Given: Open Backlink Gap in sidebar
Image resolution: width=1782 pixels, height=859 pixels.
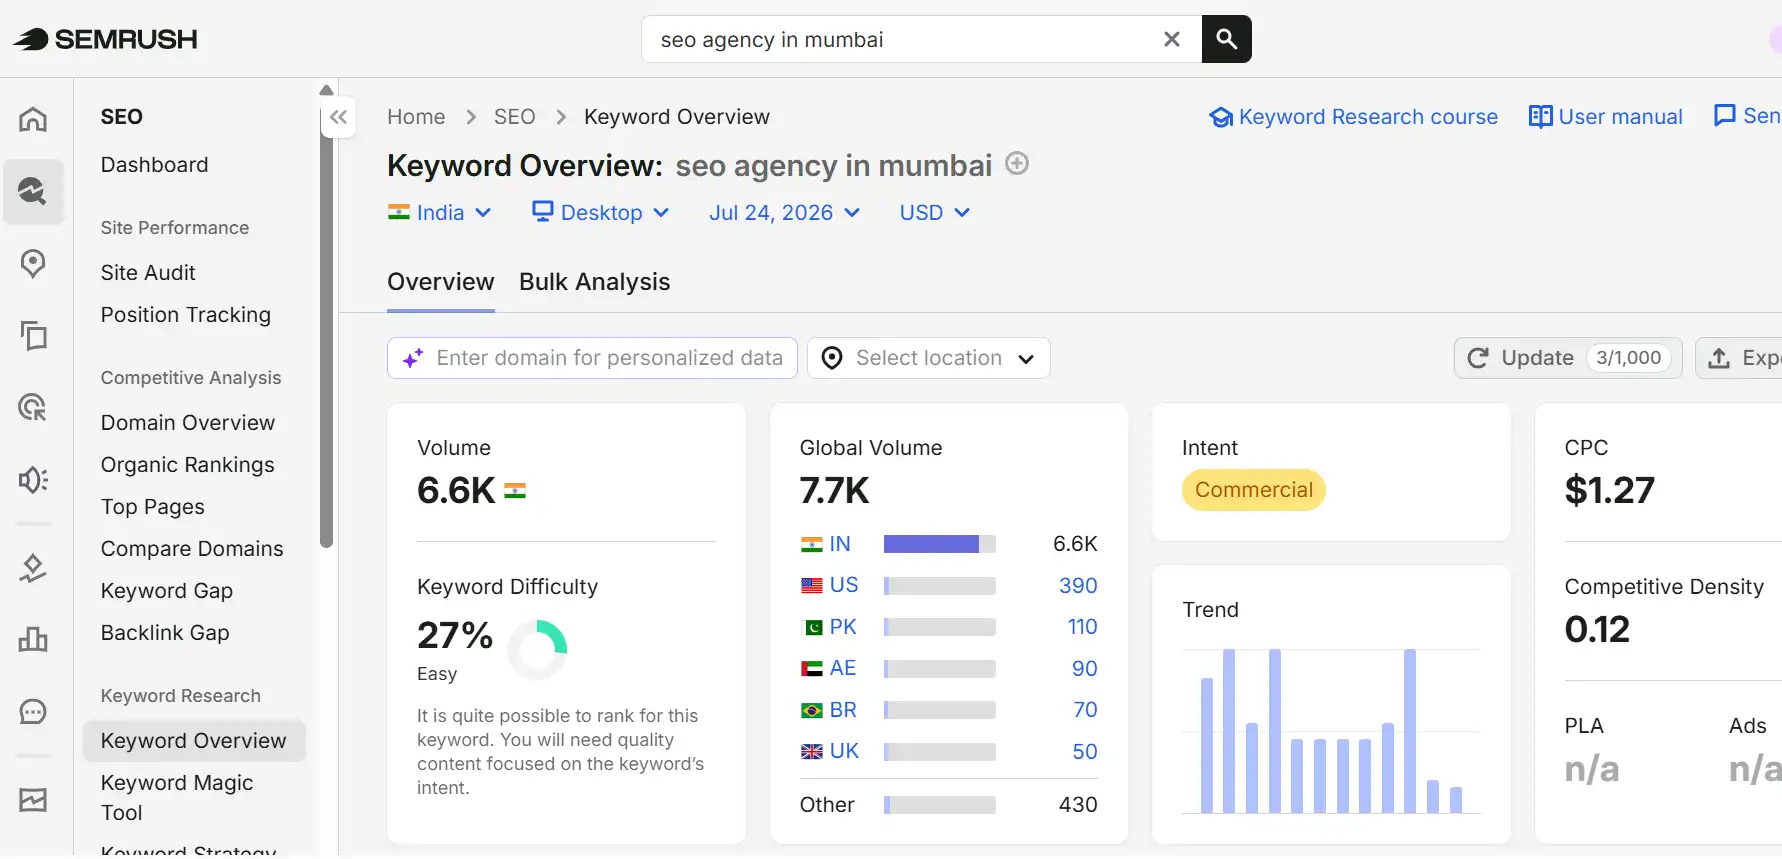Looking at the screenshot, I should pyautogui.click(x=165, y=633).
